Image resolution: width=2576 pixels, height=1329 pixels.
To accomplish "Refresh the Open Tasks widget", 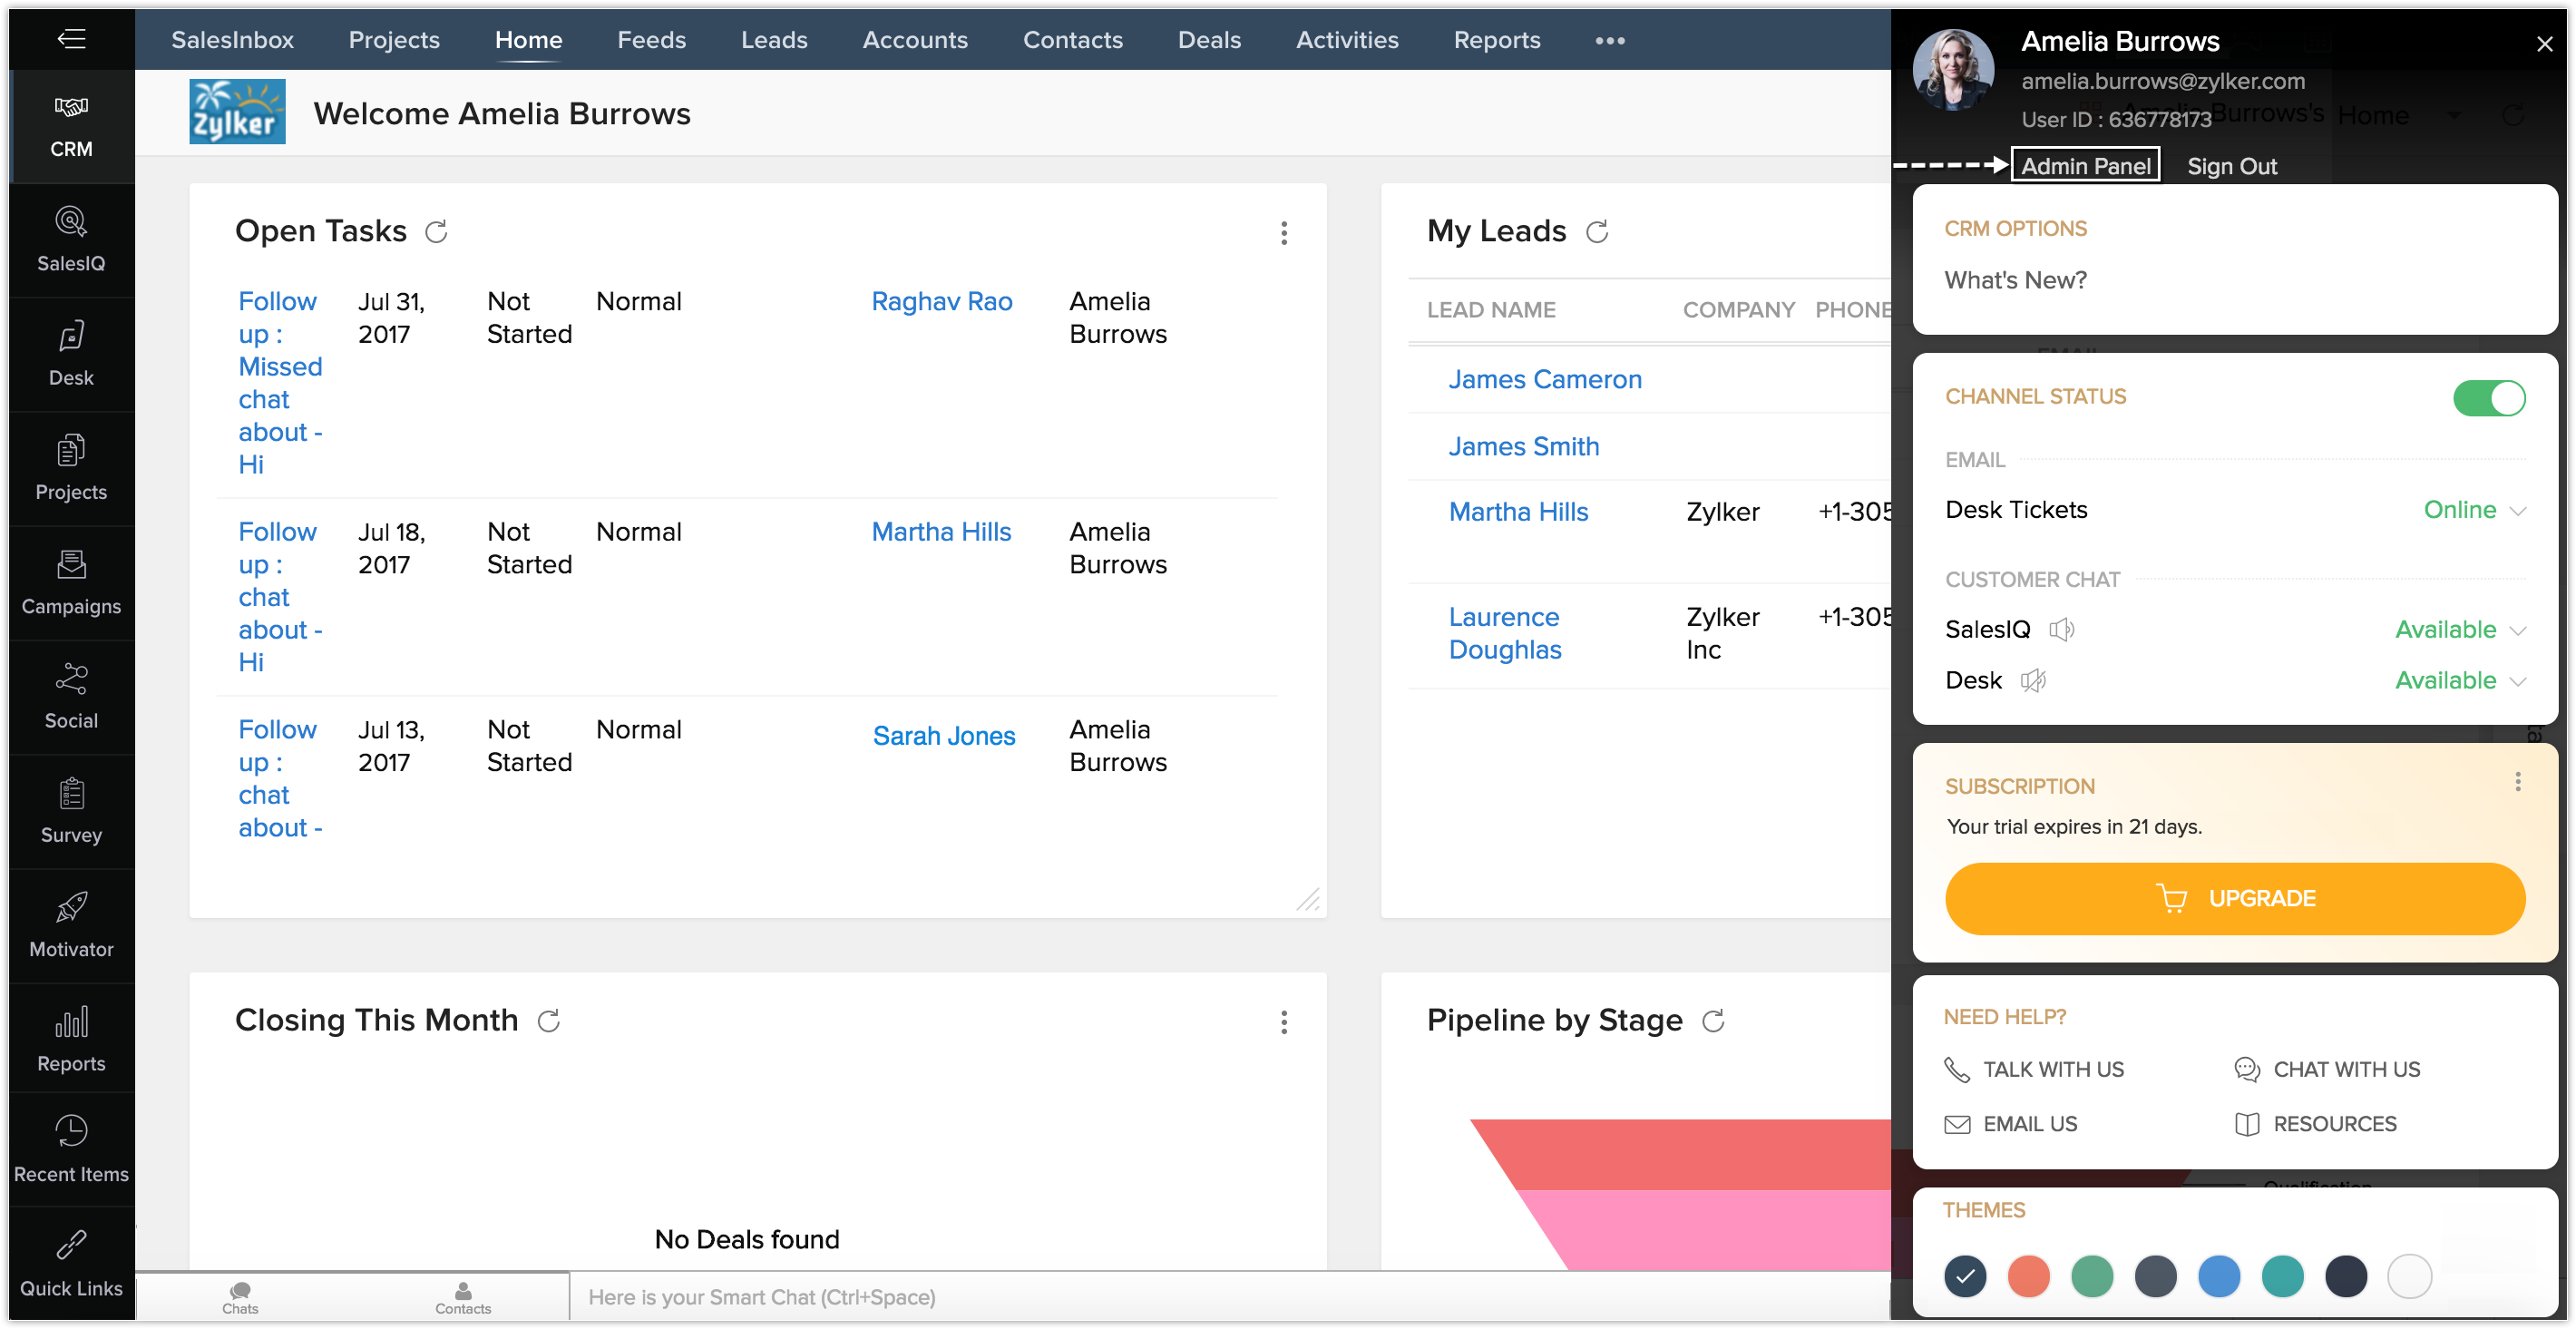I will [x=436, y=232].
